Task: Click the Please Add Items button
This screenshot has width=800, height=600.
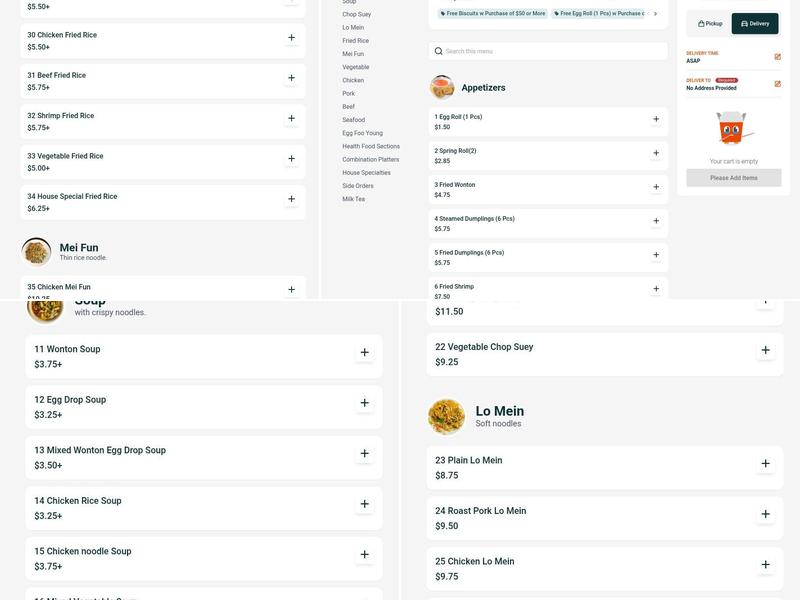Action: pyautogui.click(x=733, y=178)
